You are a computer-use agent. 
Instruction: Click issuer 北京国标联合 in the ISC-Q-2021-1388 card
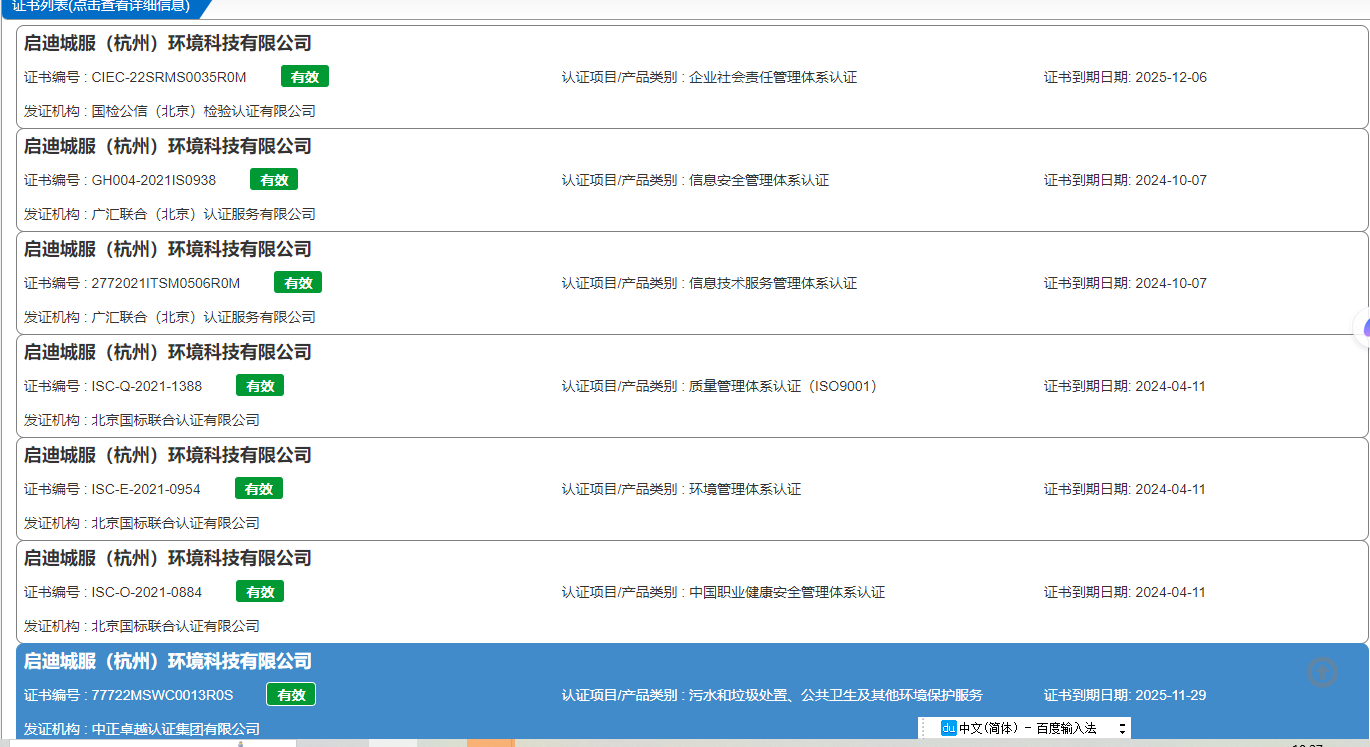point(176,420)
